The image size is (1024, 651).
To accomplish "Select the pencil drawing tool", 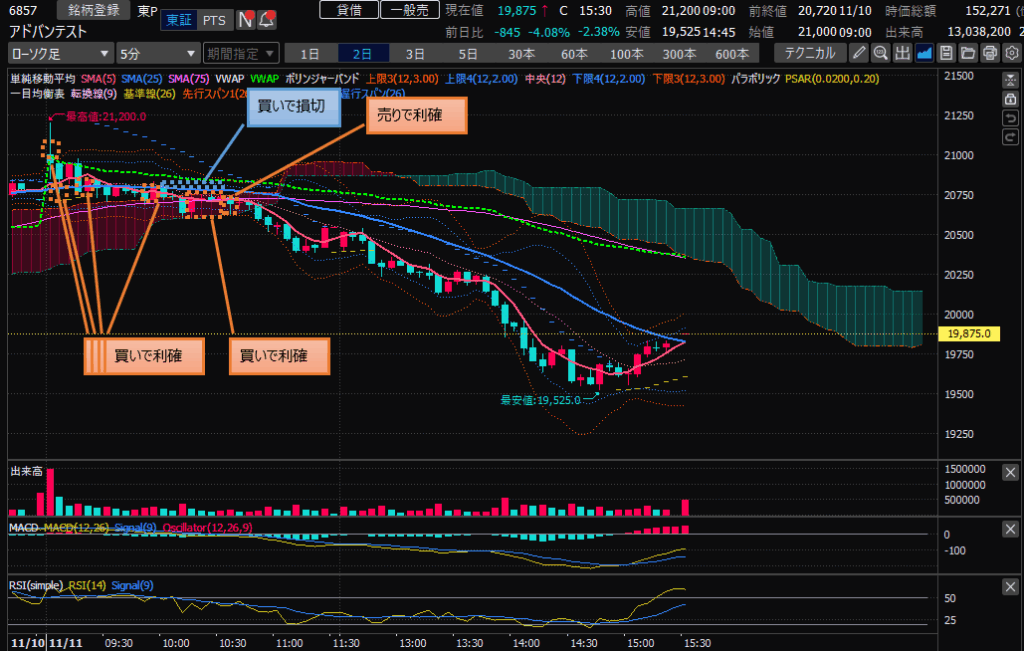I will click(x=859, y=53).
